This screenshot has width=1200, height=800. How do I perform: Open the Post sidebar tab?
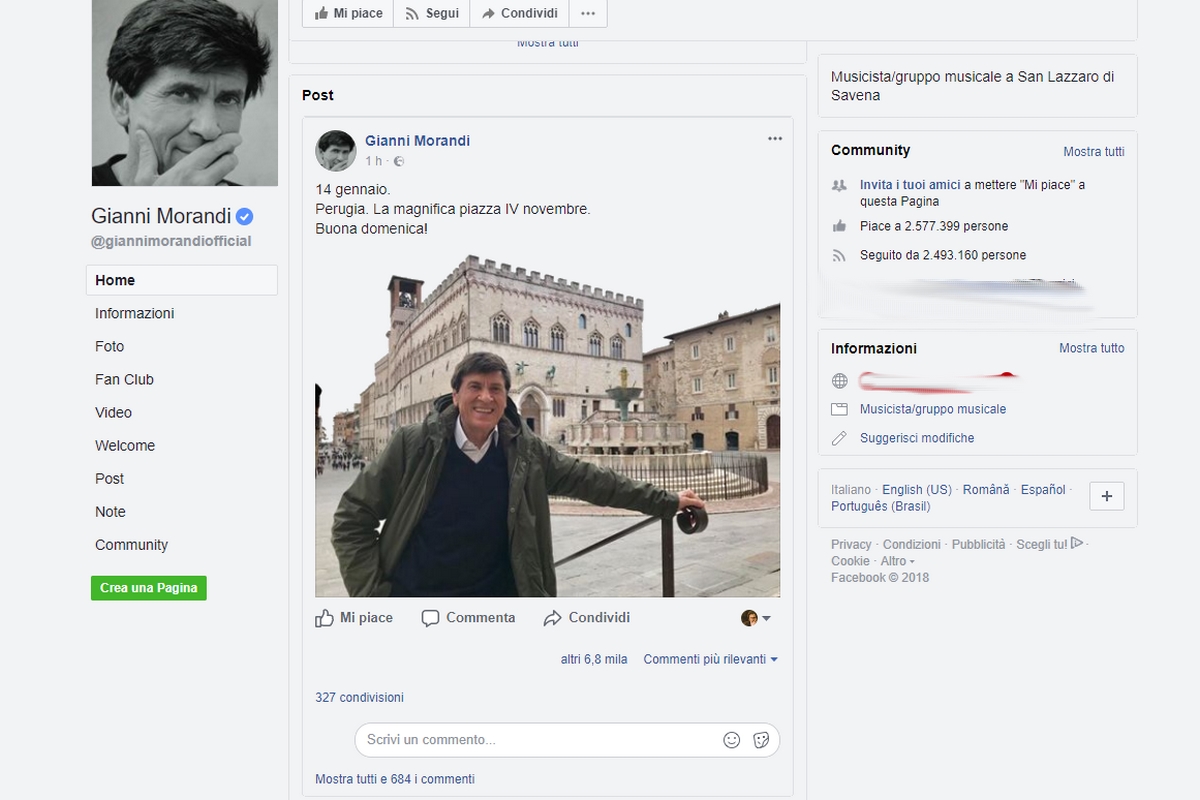click(x=110, y=478)
